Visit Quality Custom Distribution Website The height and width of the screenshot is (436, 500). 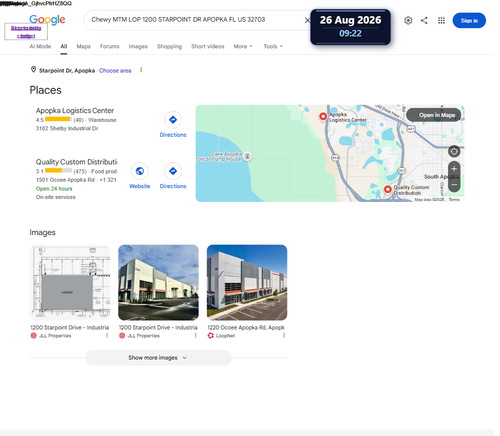(x=140, y=176)
